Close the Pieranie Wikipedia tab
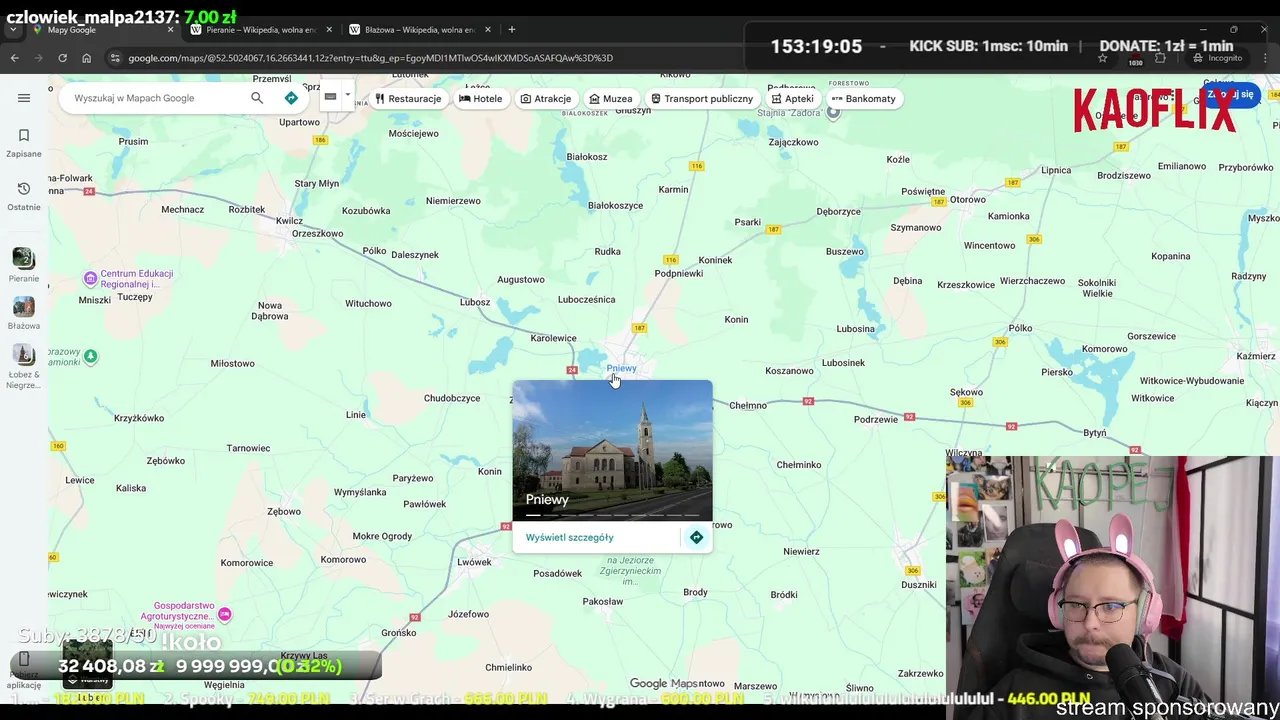Screen dimensions: 1280x720 pos(329,30)
